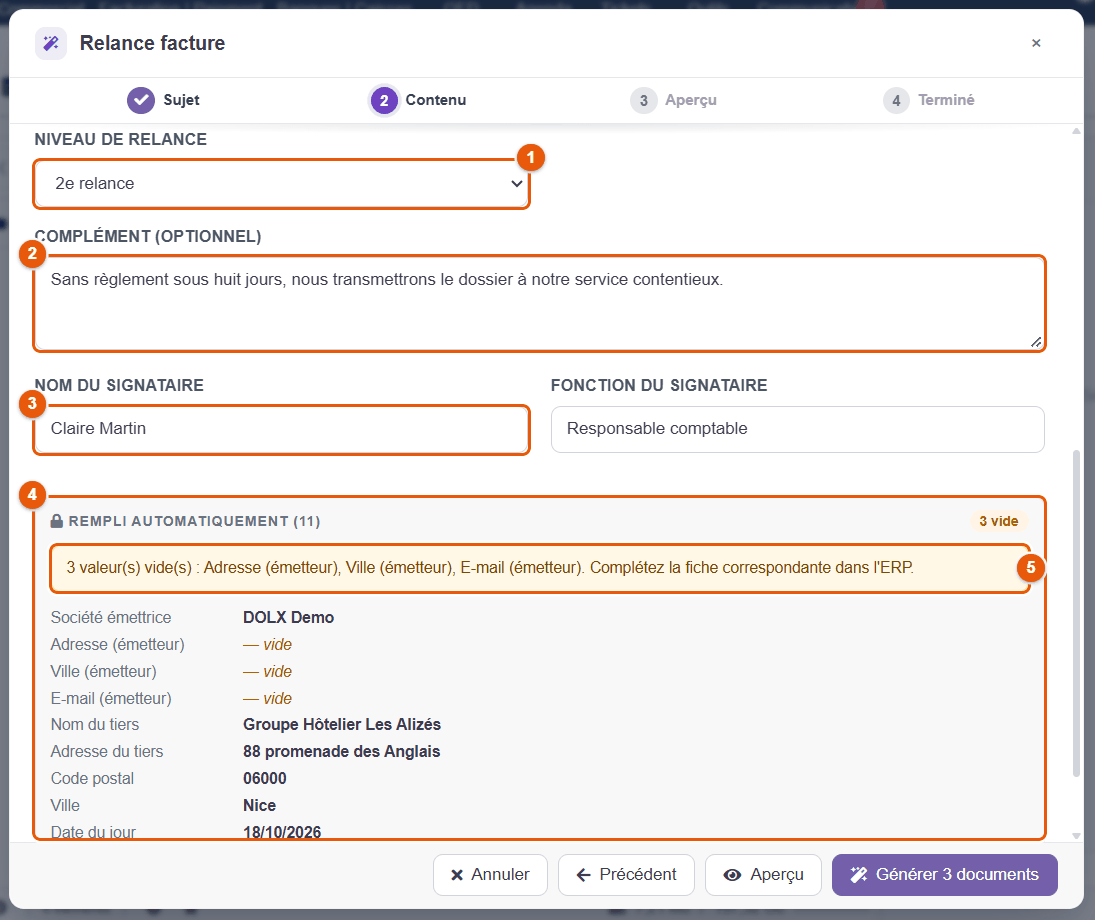The width and height of the screenshot is (1095, 920).
Task: Click the scrollbar's down arrow
Action: tap(1076, 835)
